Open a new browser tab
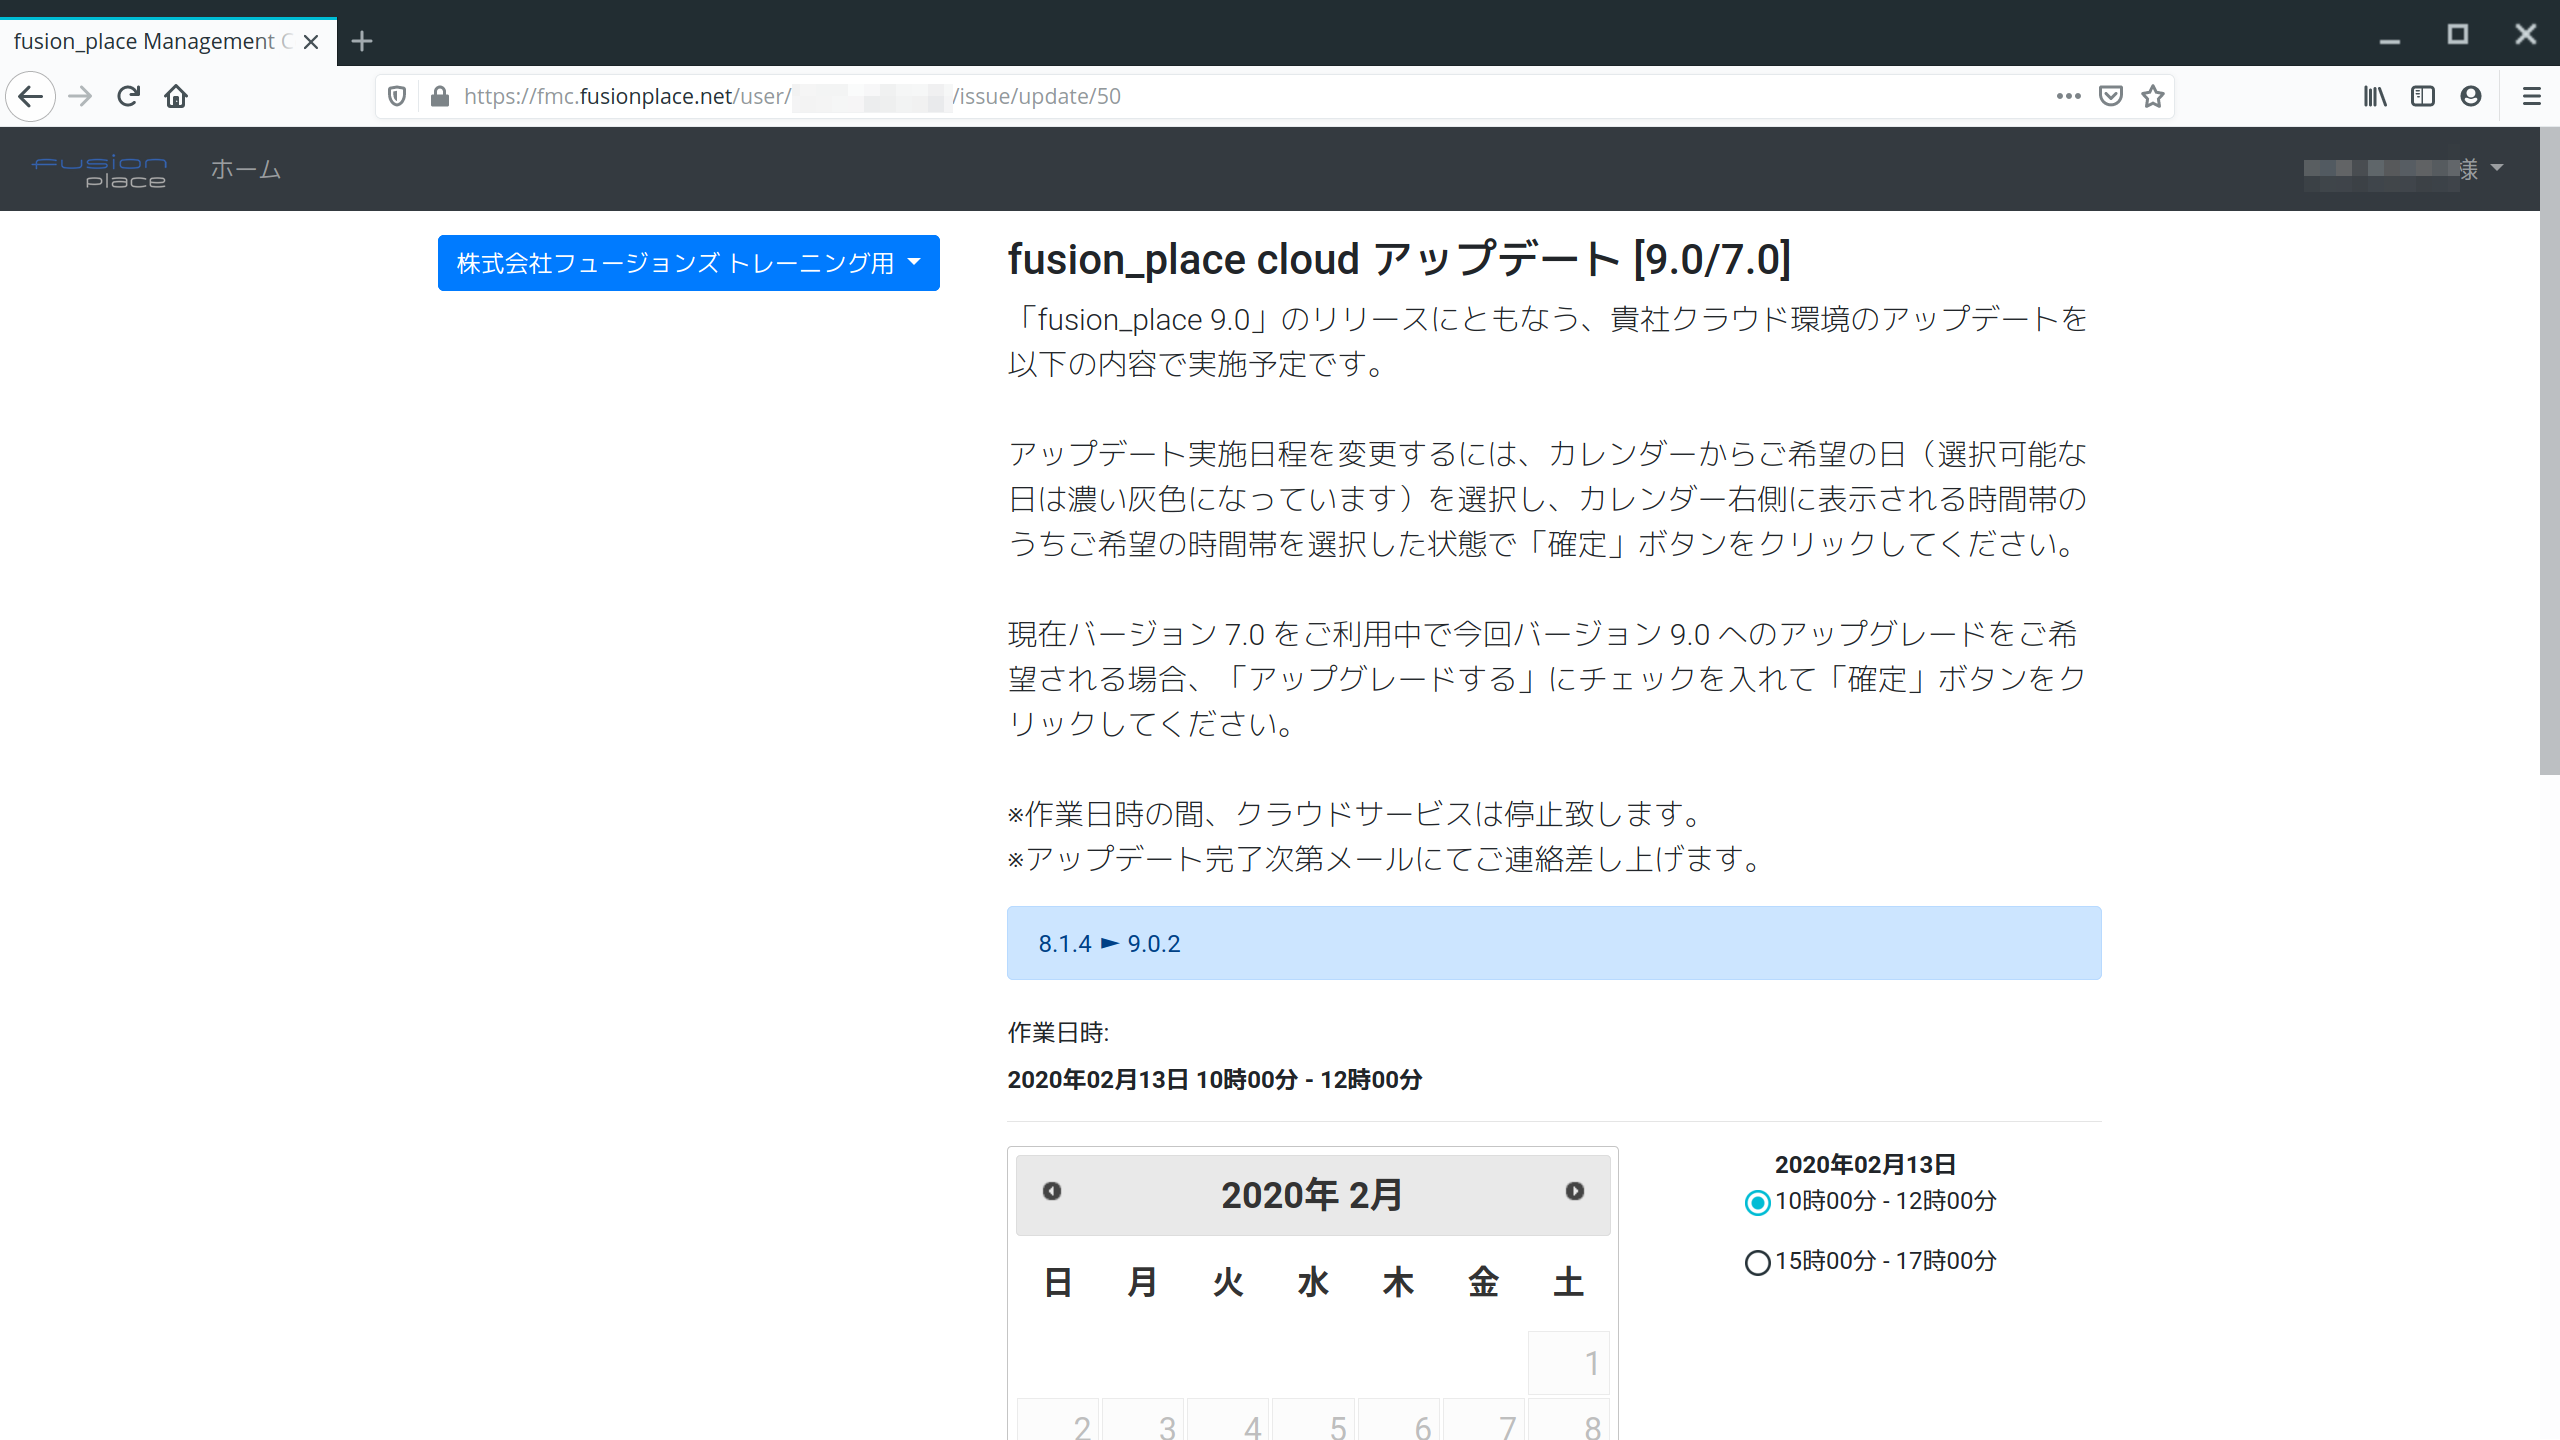Image resolution: width=2560 pixels, height=1440 pixels. 362,41
